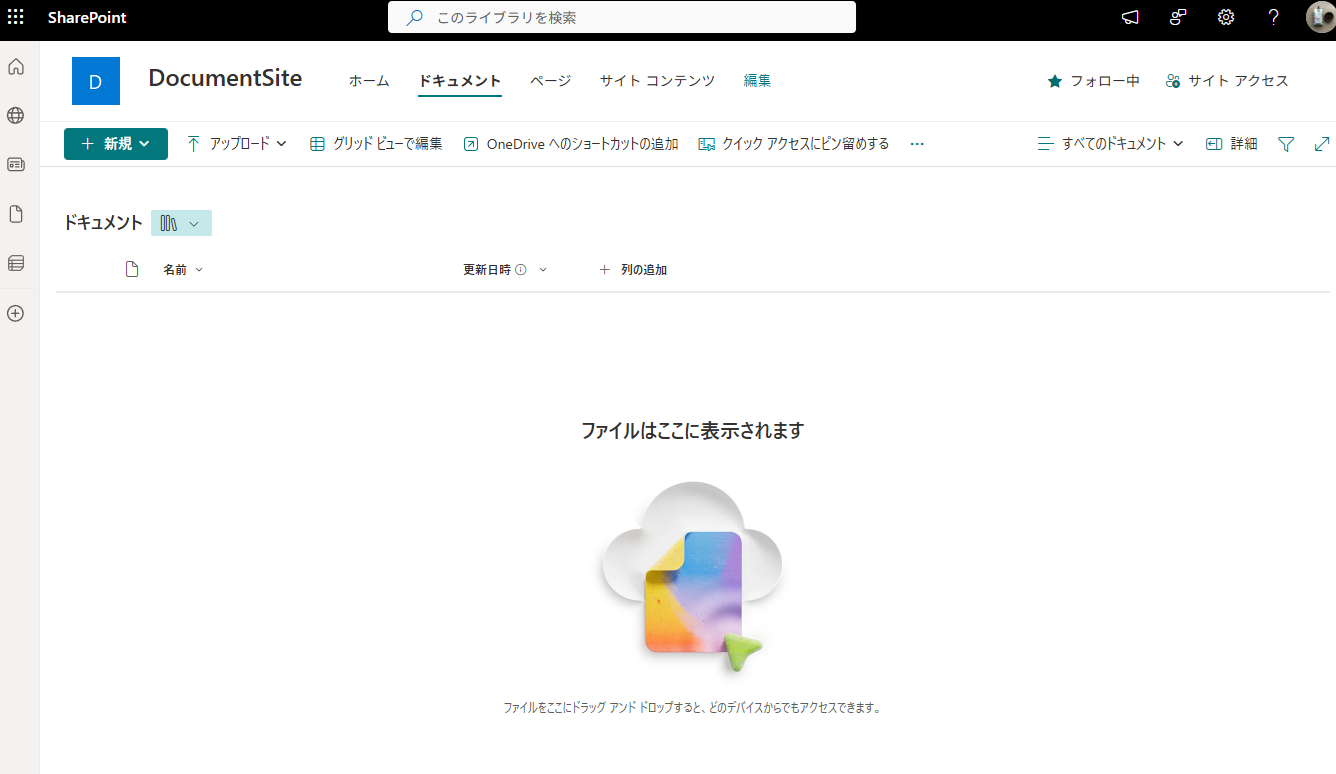Click the 列の追加 button

point(633,270)
